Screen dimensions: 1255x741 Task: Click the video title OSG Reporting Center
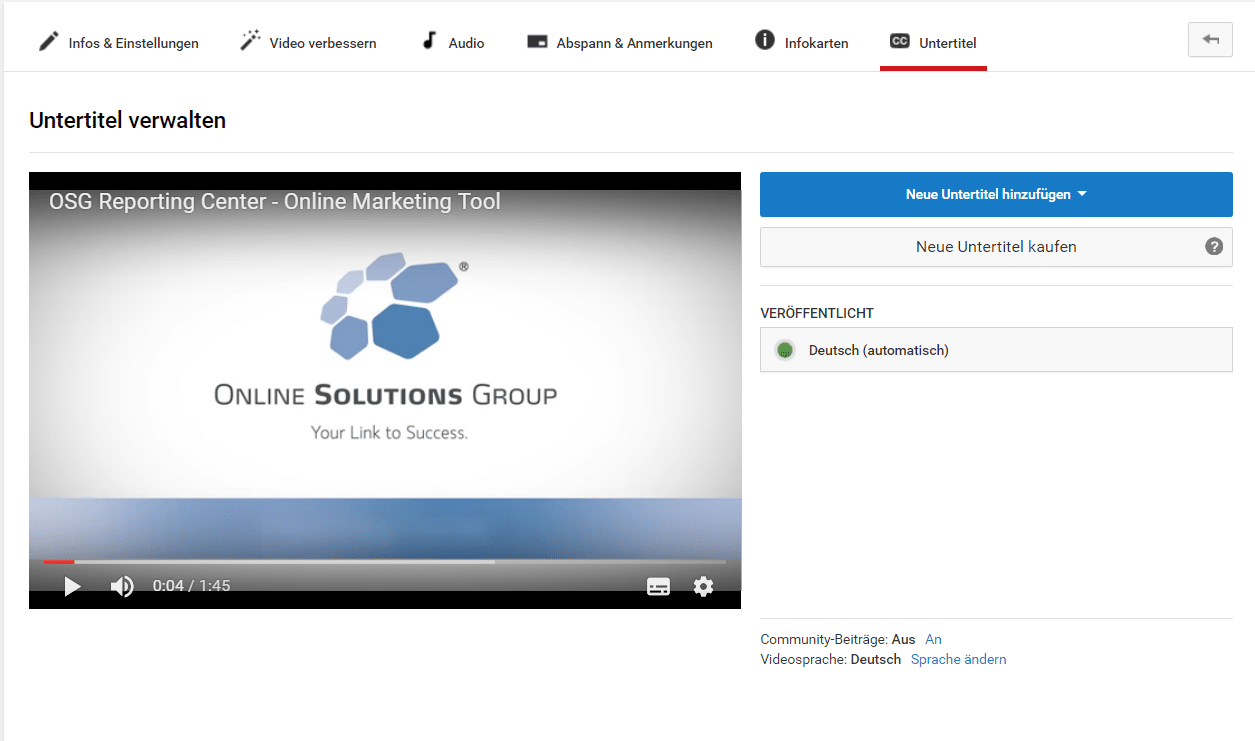[x=275, y=201]
